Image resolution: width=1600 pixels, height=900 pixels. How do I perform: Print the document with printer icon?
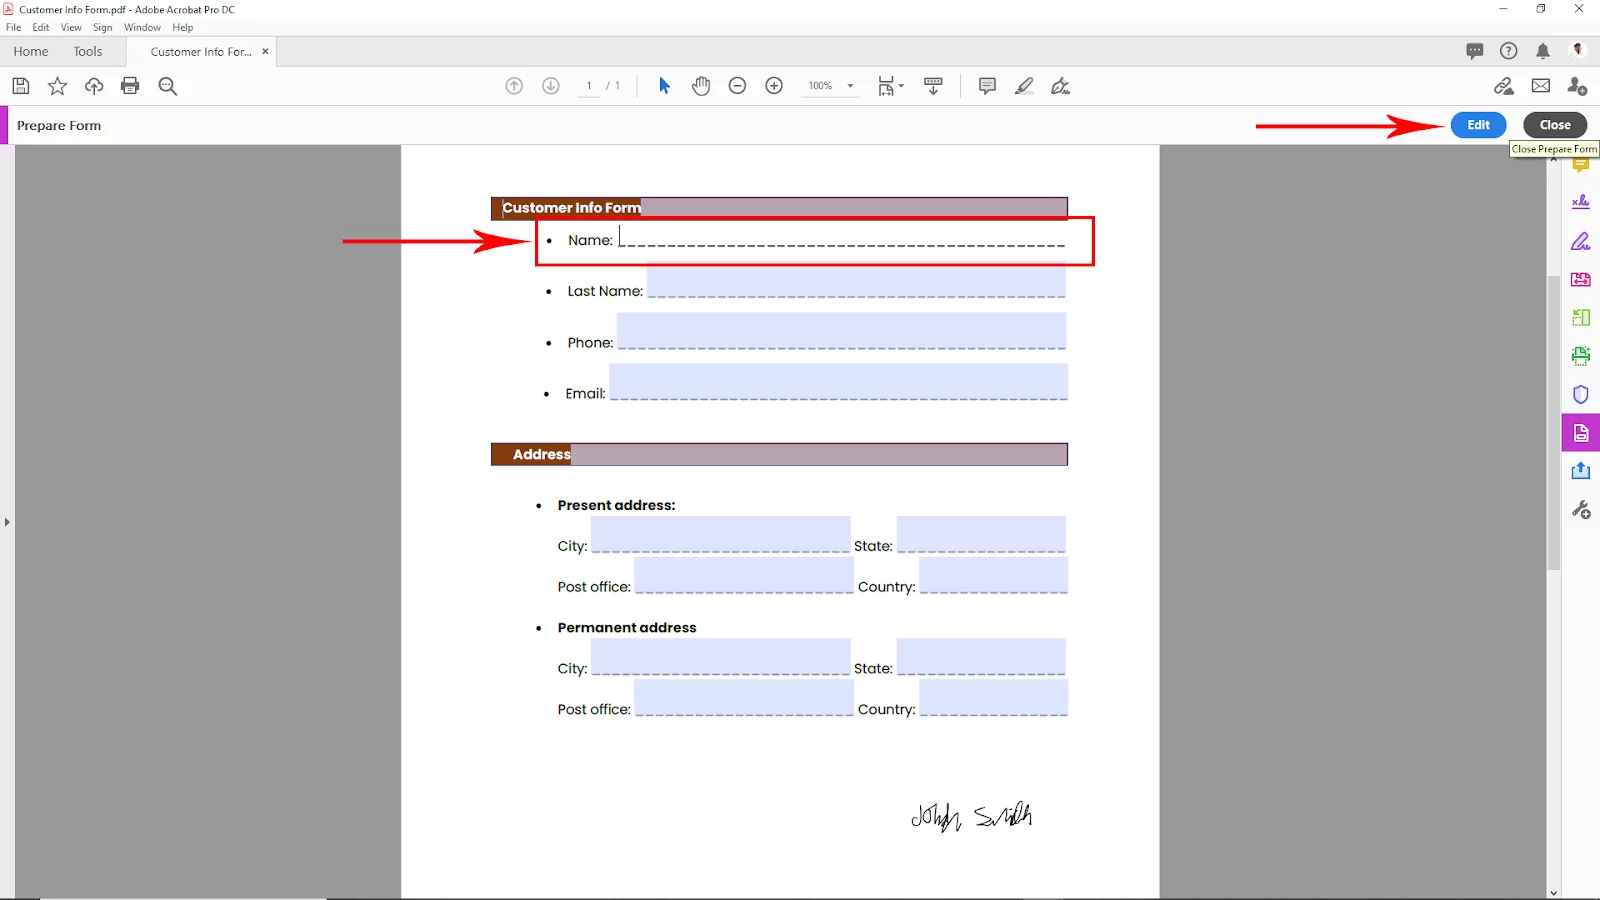130,86
